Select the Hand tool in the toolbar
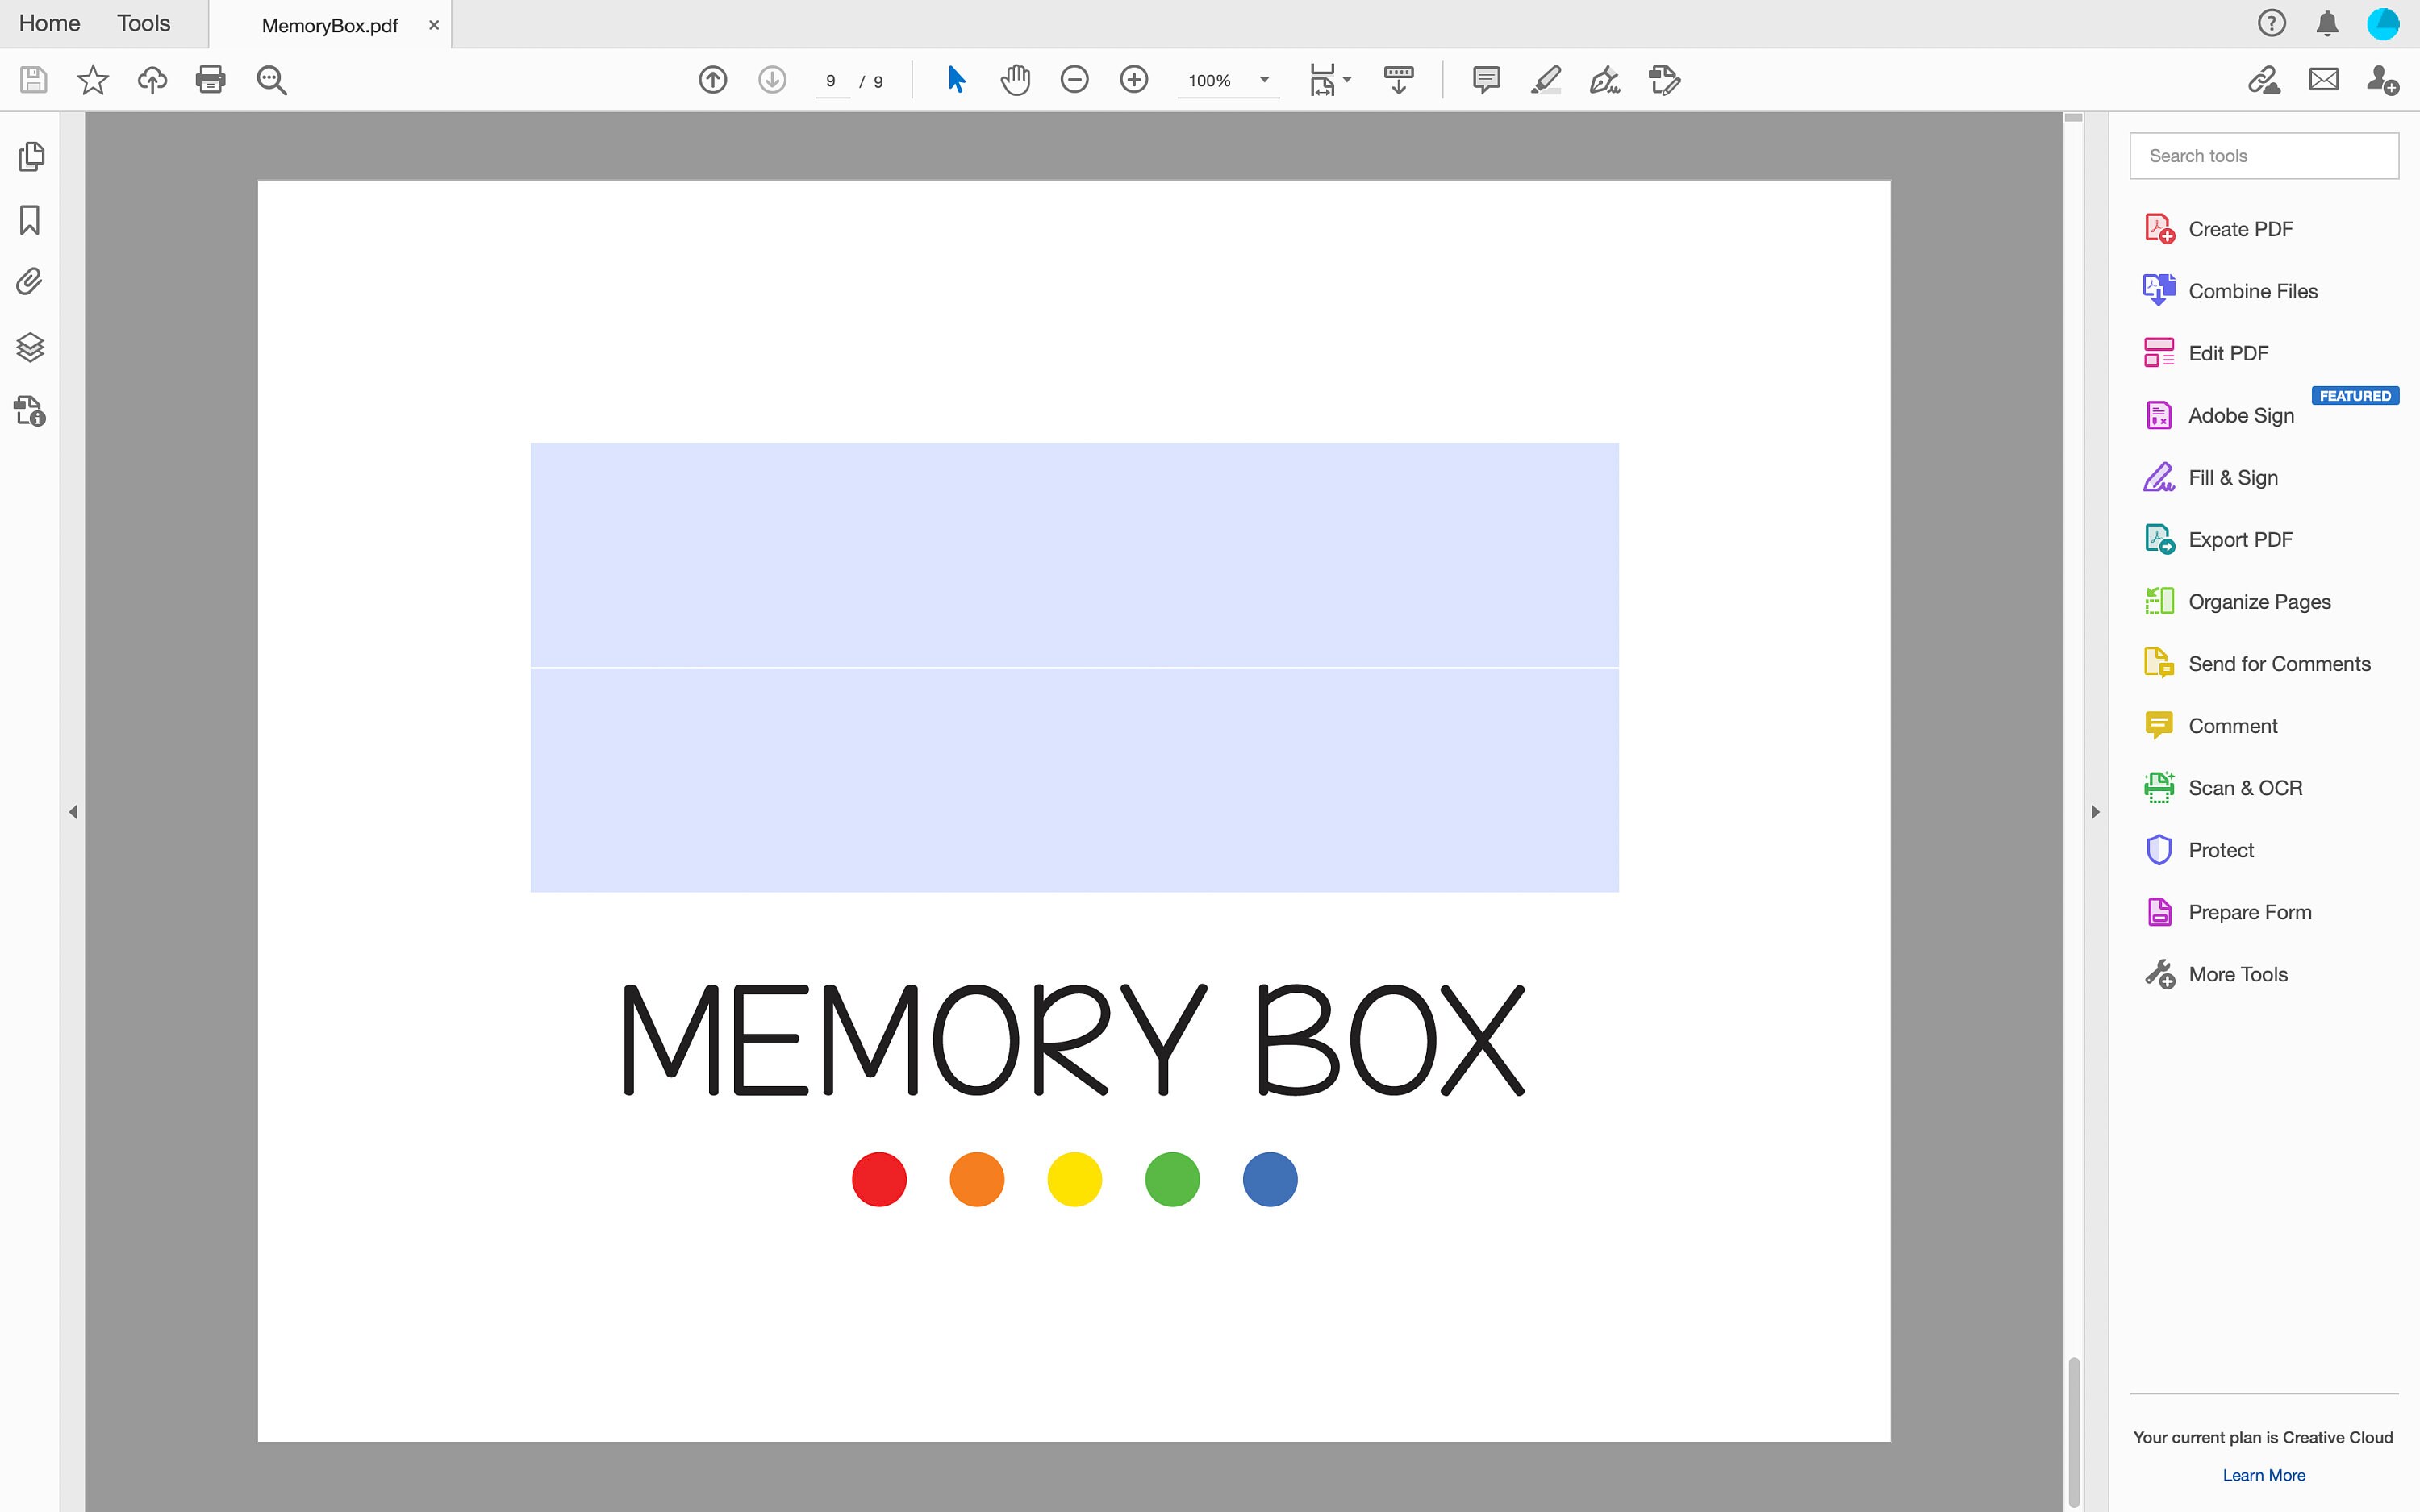This screenshot has height=1512, width=2420. [1014, 80]
